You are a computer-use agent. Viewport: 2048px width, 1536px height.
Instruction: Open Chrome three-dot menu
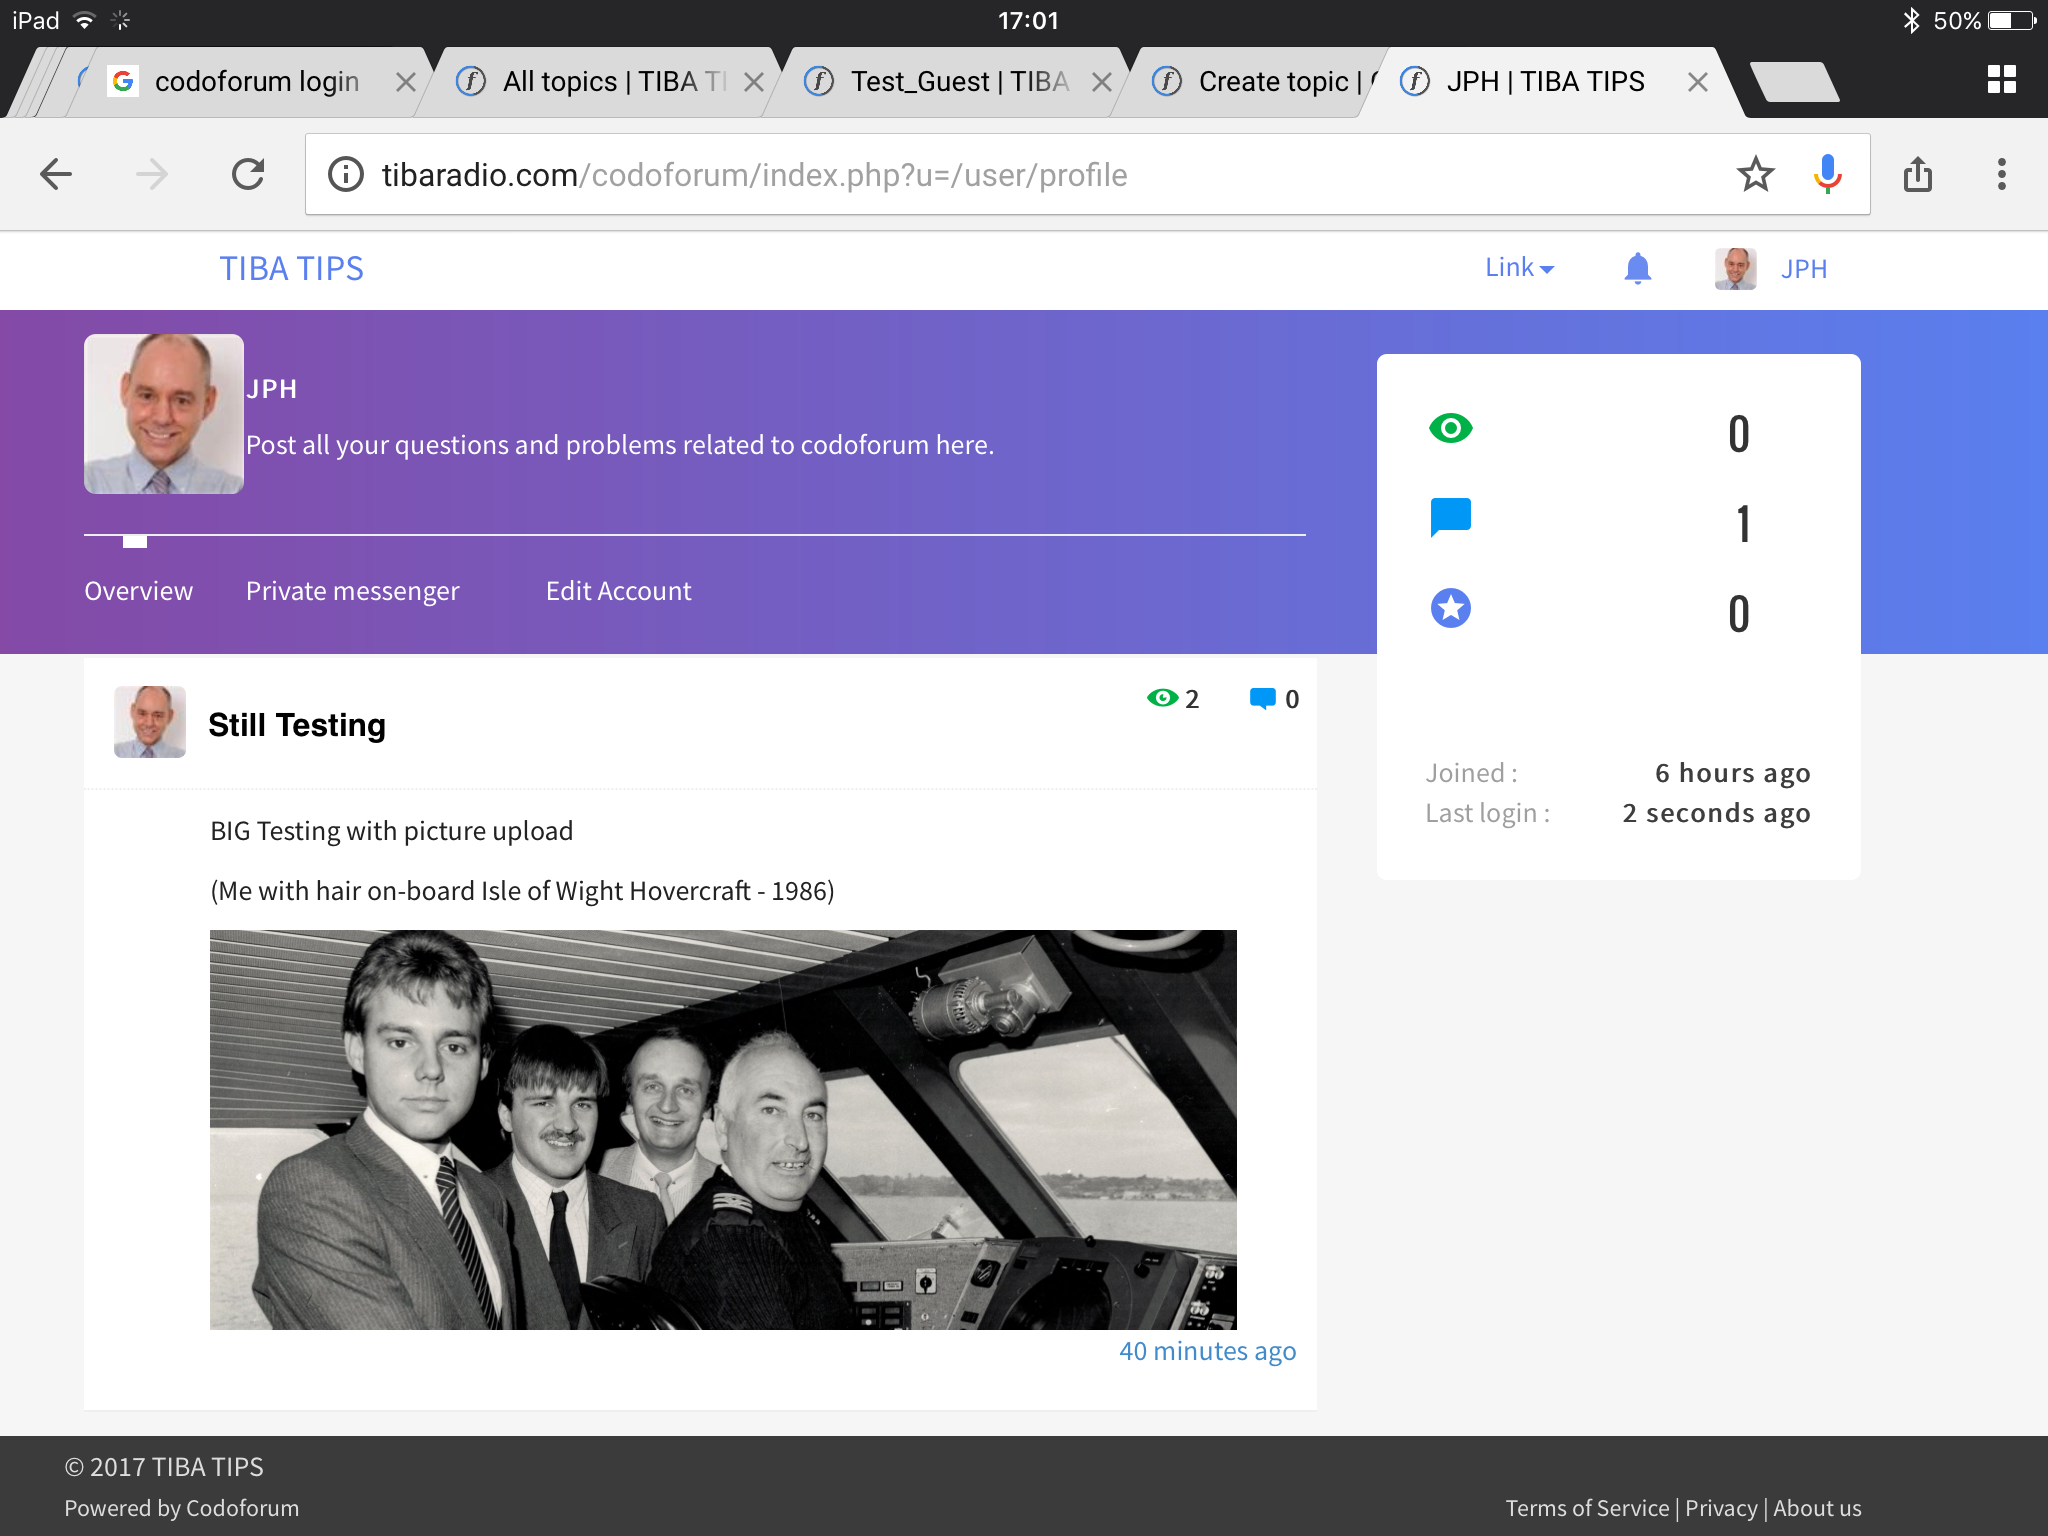pyautogui.click(x=2001, y=175)
